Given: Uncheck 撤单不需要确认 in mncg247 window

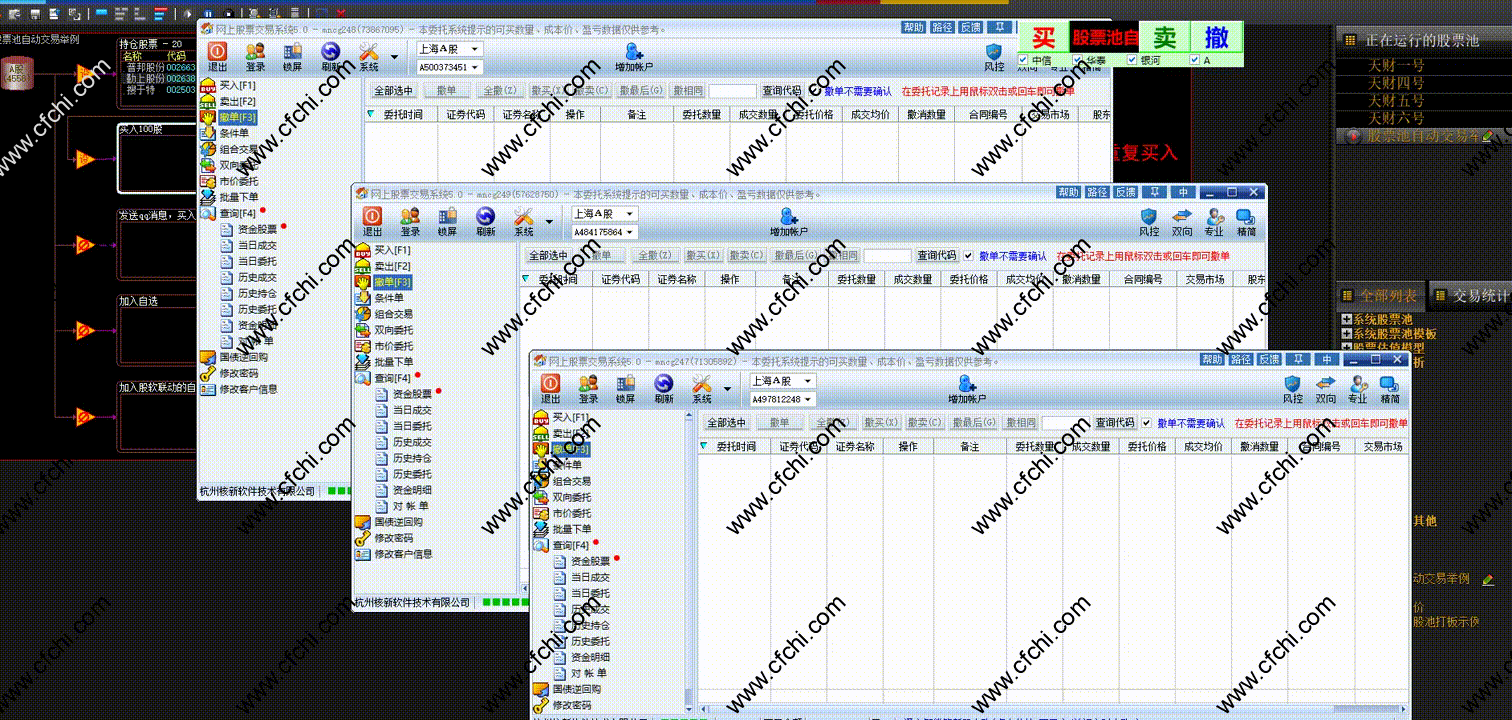Looking at the screenshot, I should coord(1146,423).
